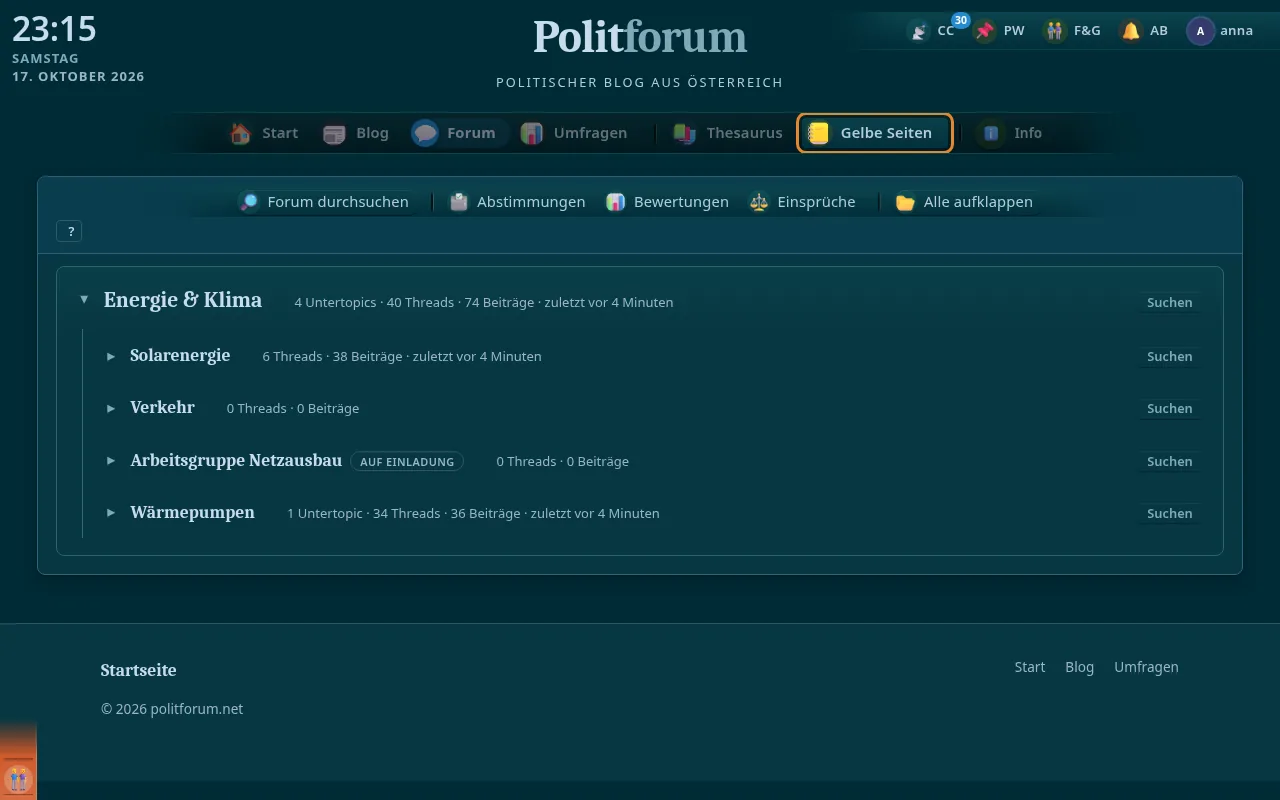Click the orange people icon in bottom-left corner
The width and height of the screenshot is (1280, 800).
point(18,778)
